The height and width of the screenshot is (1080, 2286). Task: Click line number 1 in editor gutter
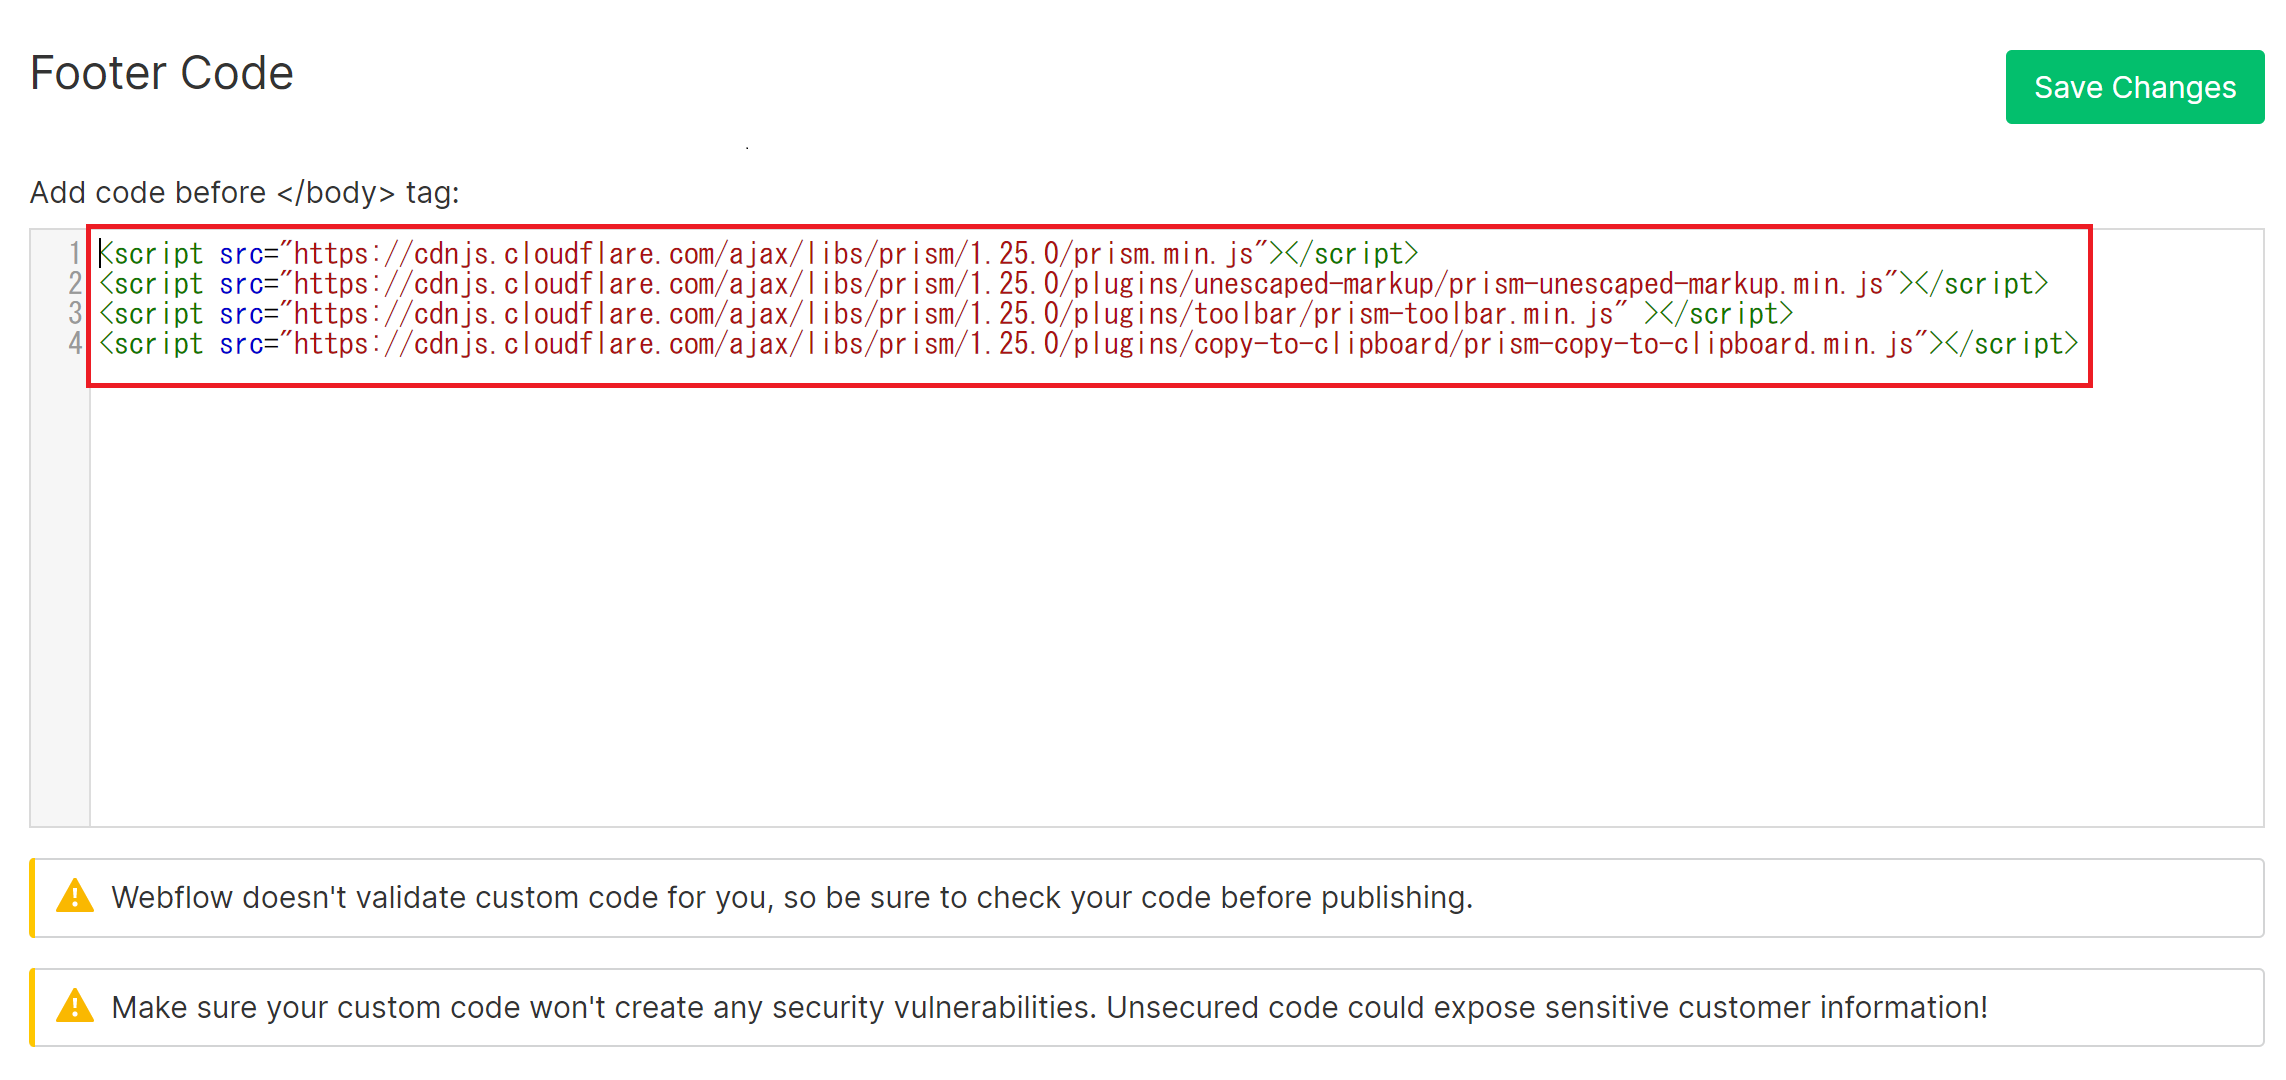pos(75,254)
